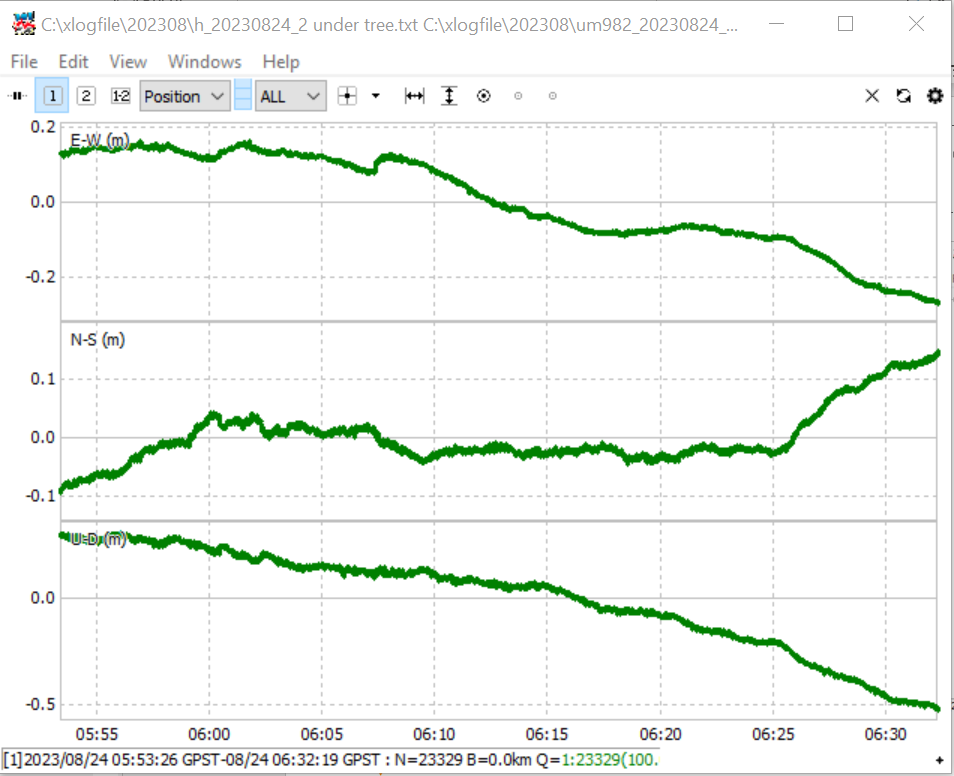This screenshot has width=954, height=776.
Task: Click the plus icon in status bar
Action: click(939, 760)
